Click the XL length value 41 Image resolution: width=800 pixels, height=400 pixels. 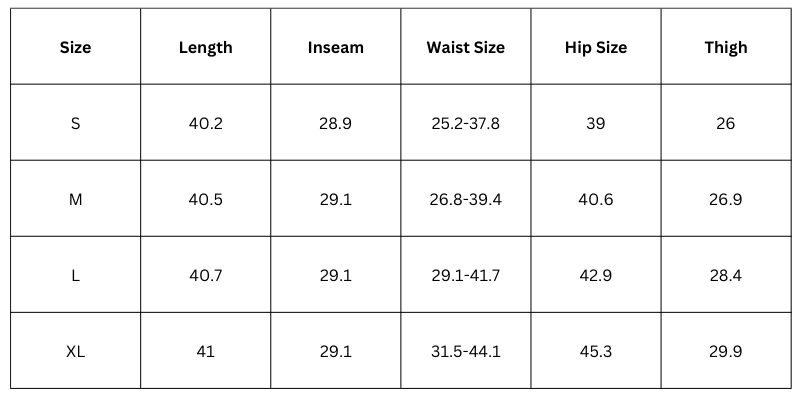205,352
